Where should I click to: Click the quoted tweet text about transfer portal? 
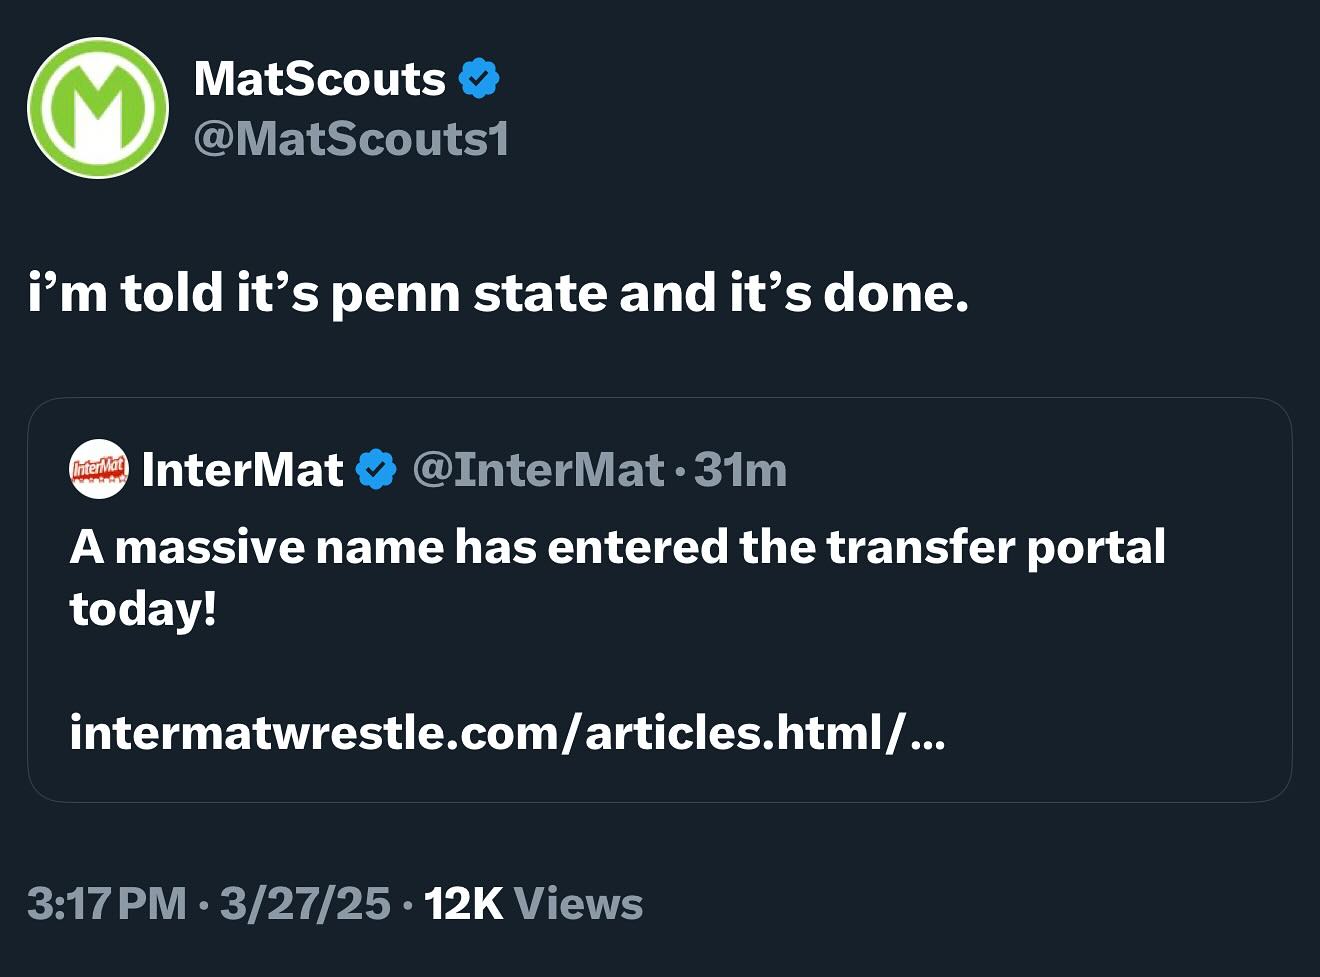(x=617, y=577)
